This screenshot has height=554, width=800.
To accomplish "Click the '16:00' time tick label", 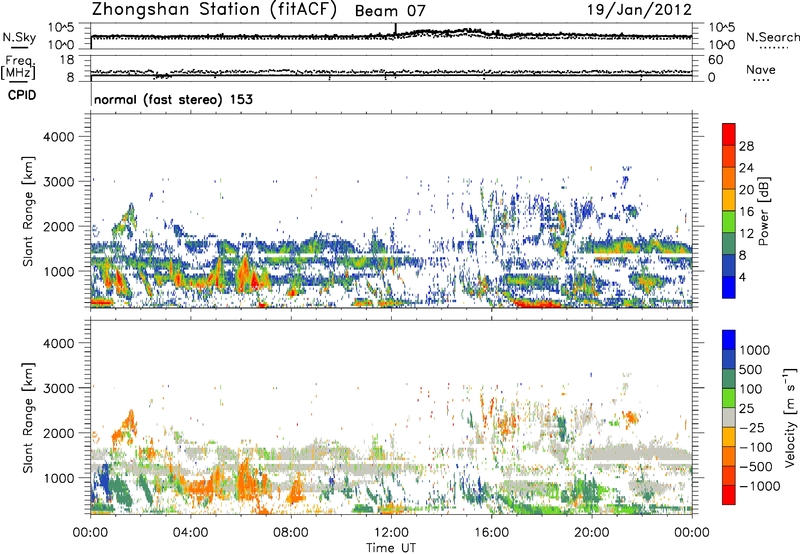I will 491,533.
